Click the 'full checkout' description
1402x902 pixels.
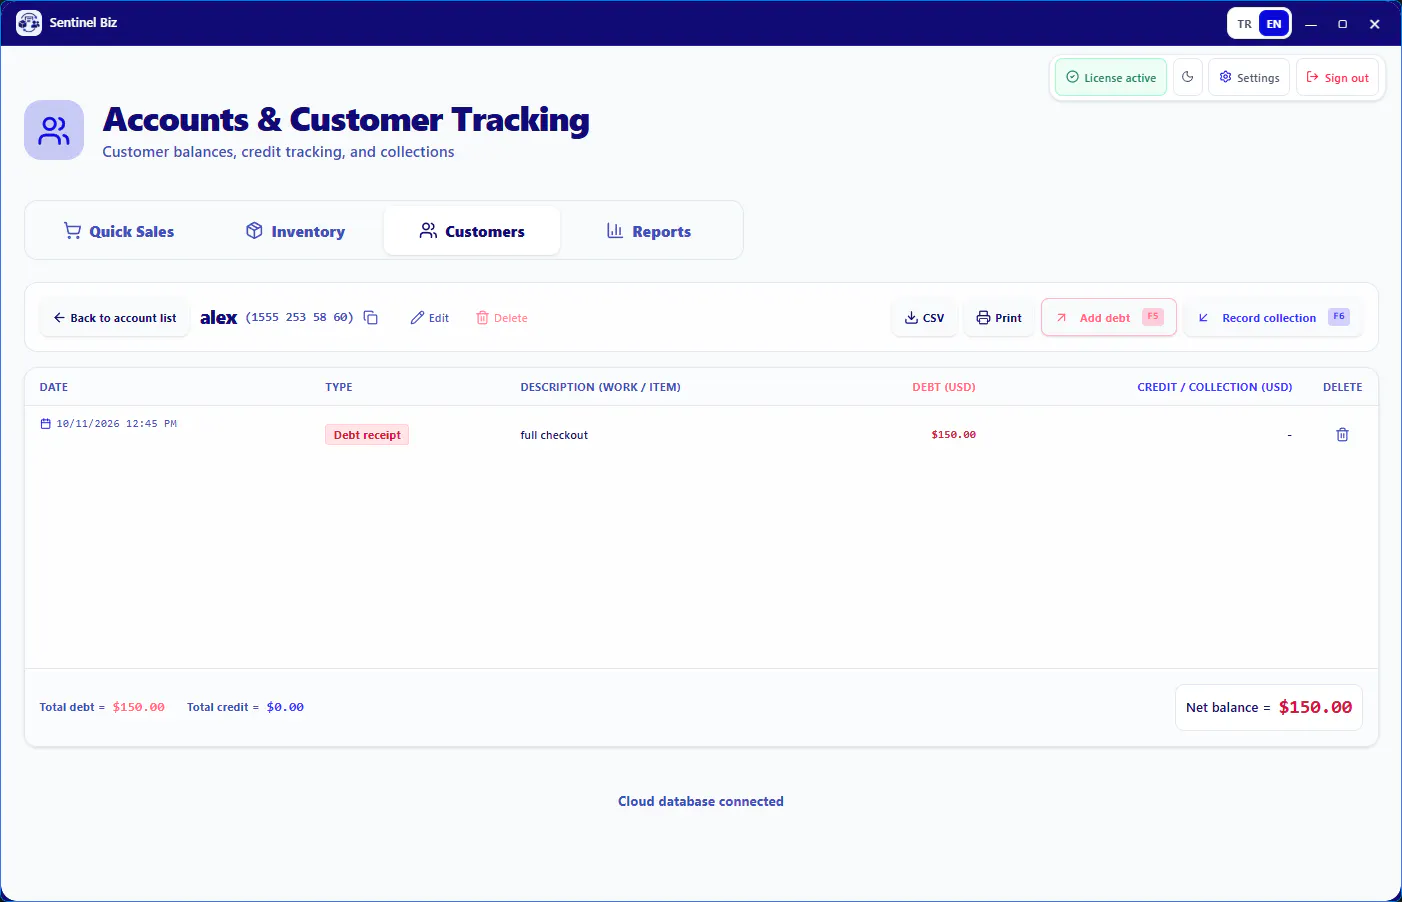(554, 435)
